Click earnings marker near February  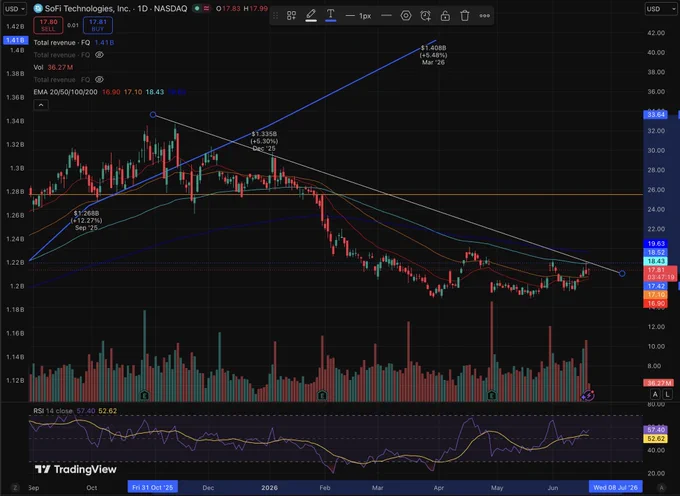[x=322, y=395]
